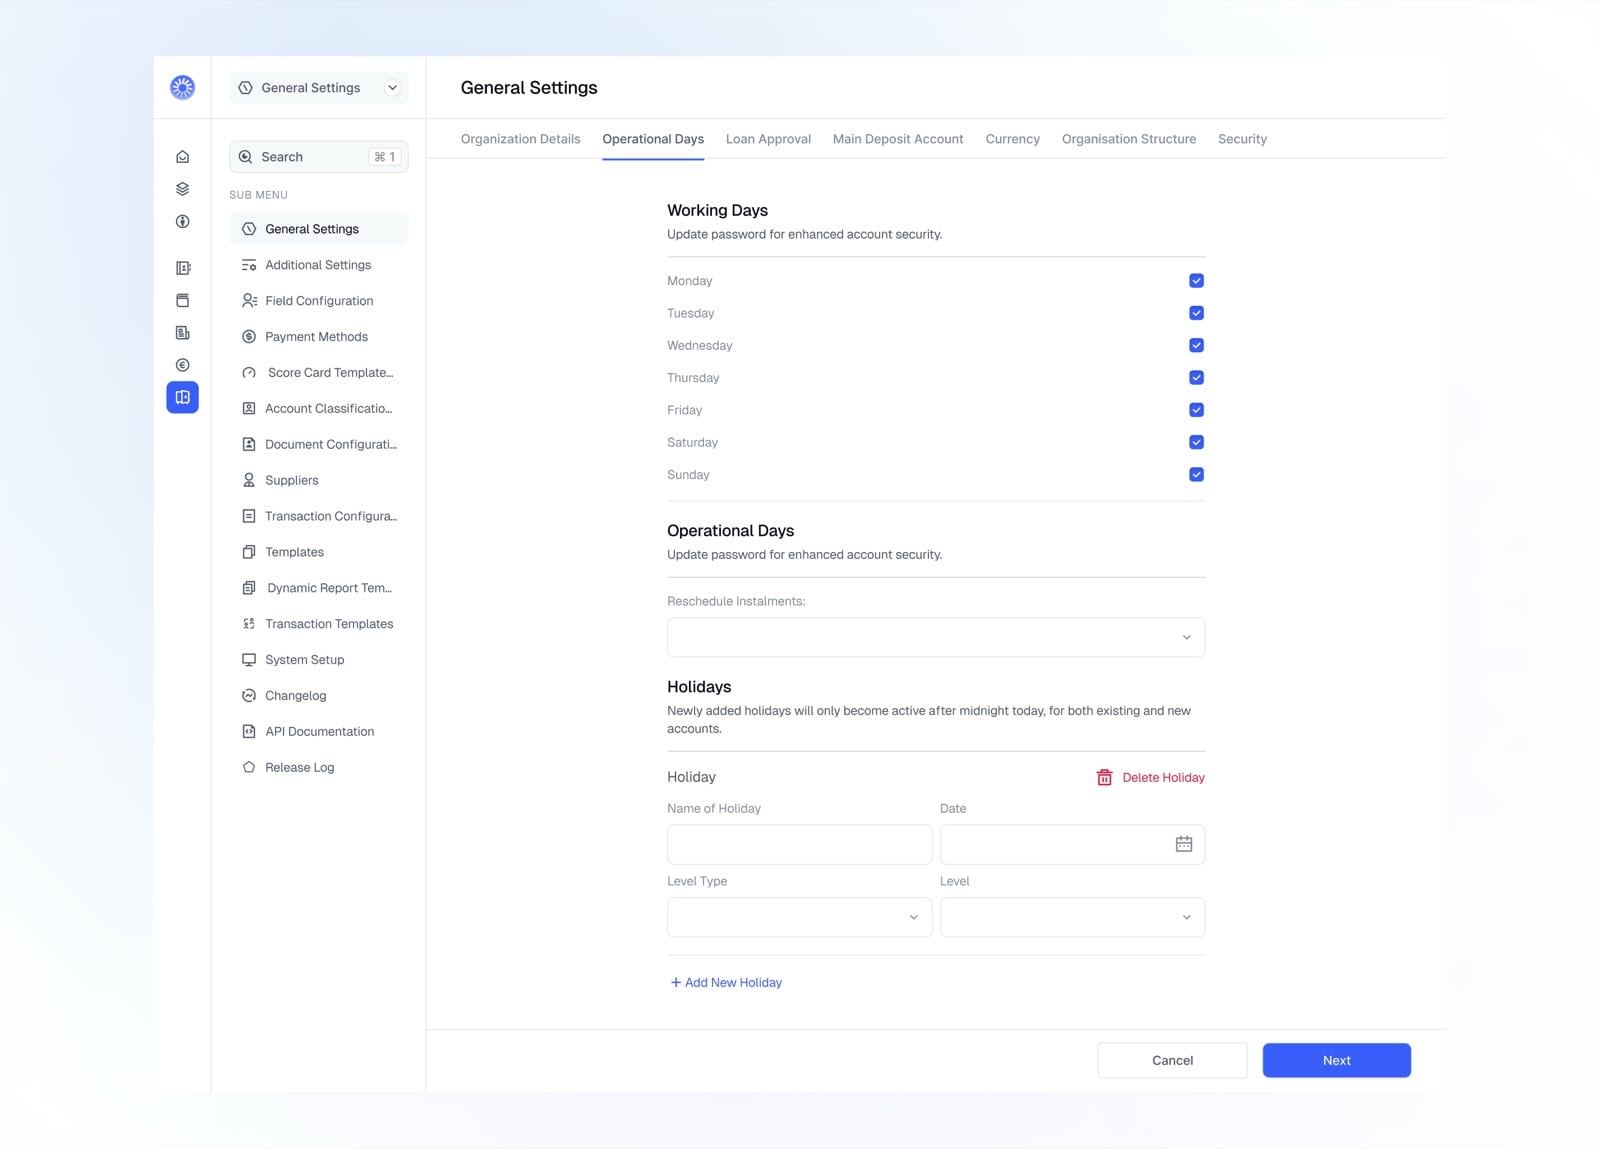Open the Level dropdown

pos(1072,917)
